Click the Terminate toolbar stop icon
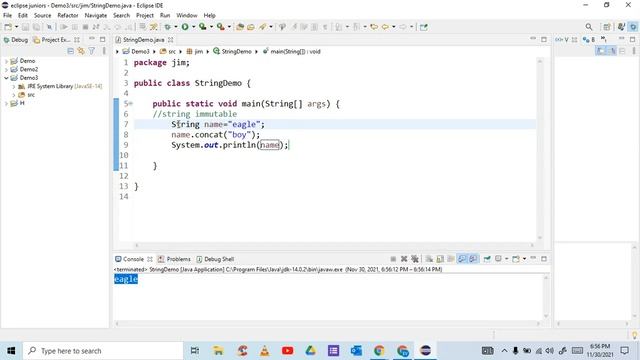Viewport: 640px width, 360px height. pyautogui.click(x=85, y=27)
